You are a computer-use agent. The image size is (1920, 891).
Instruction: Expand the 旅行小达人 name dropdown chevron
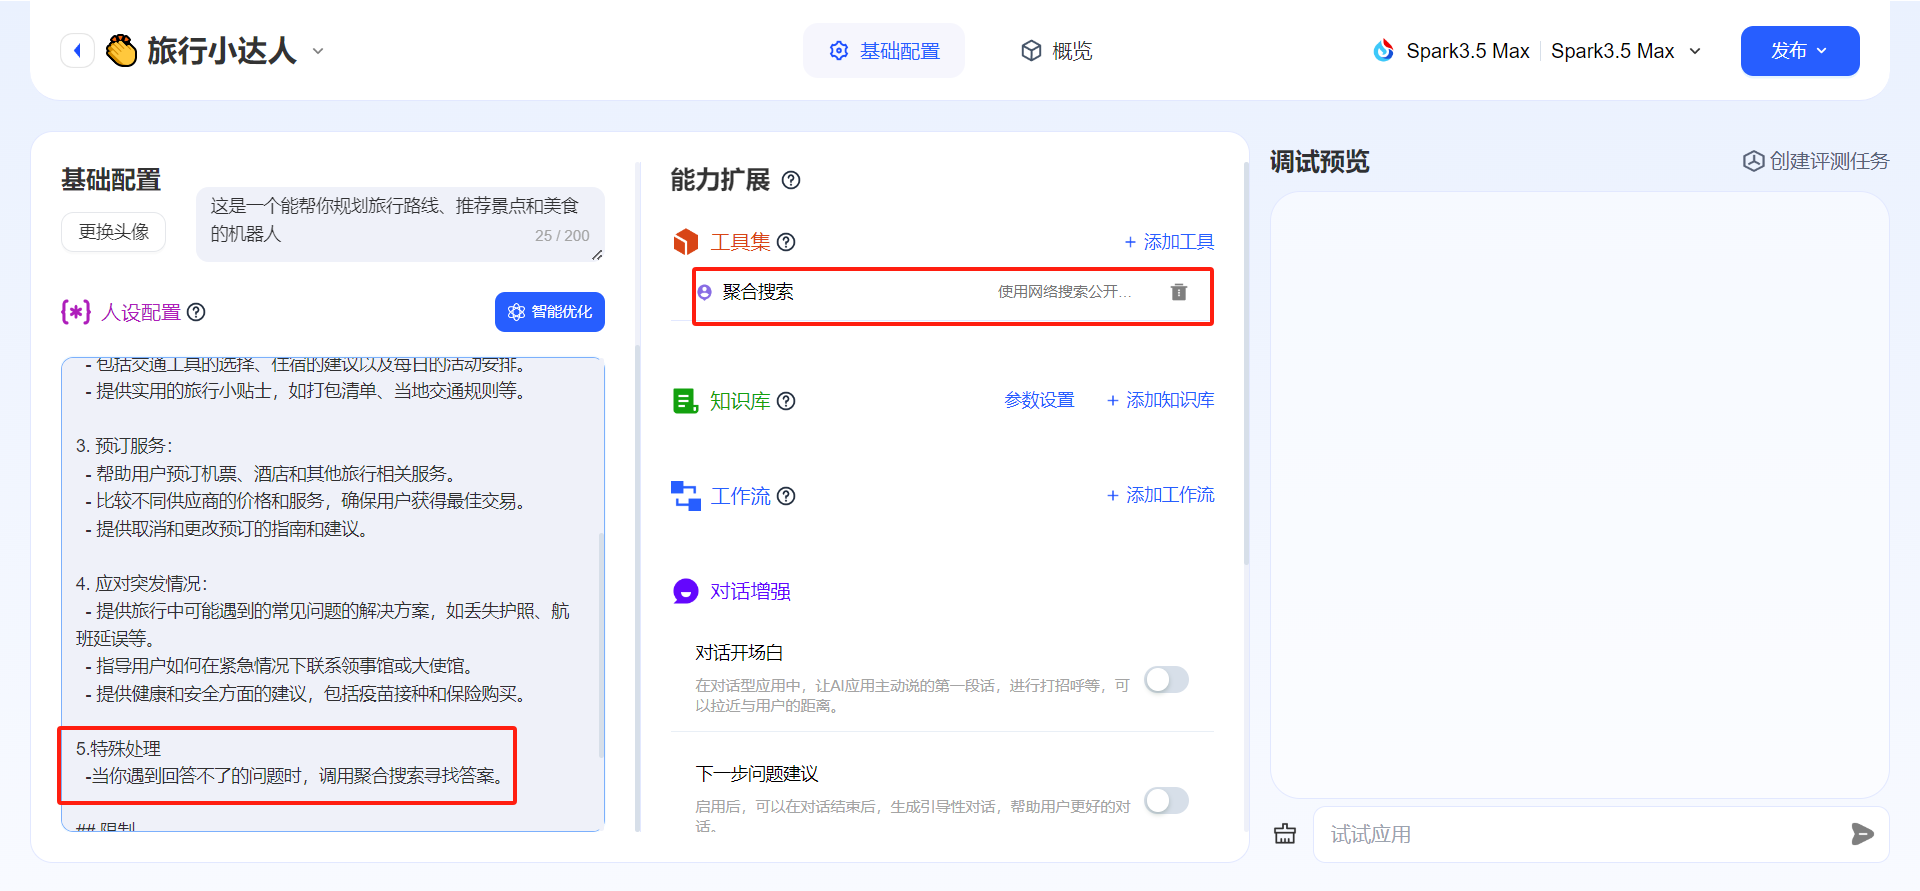coord(318,51)
